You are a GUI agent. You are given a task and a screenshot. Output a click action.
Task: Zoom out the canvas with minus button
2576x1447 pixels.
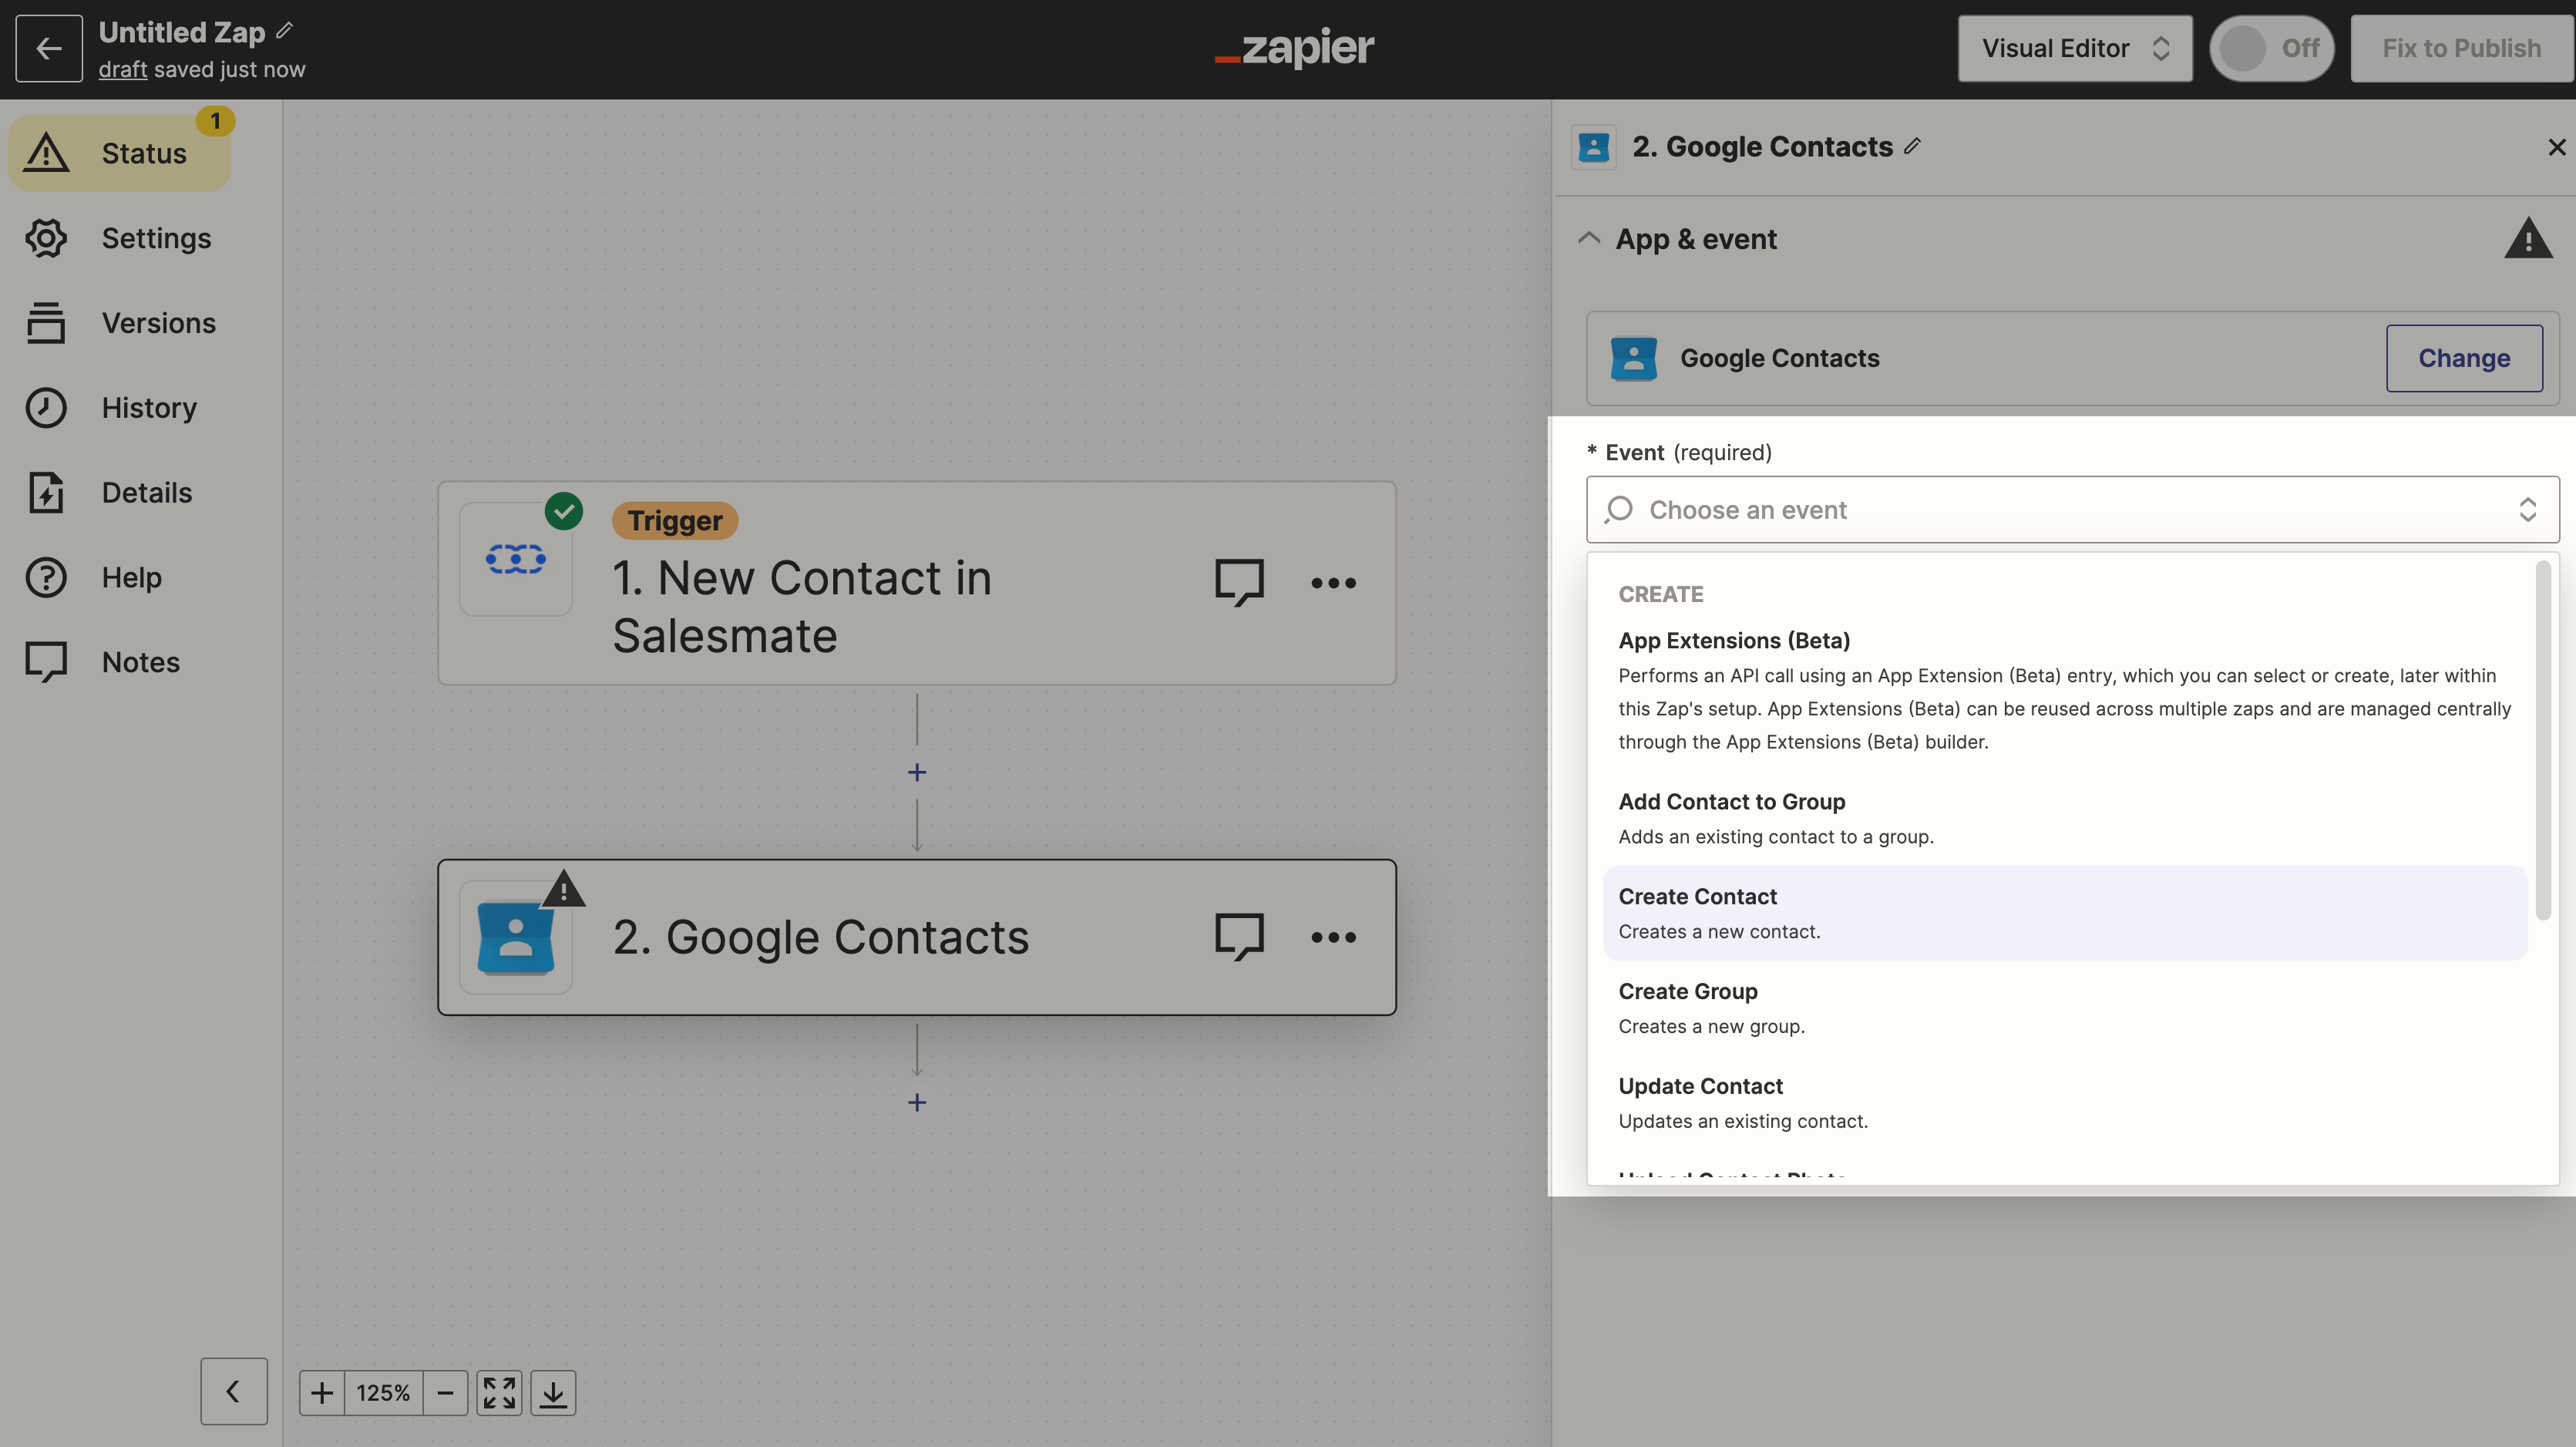[446, 1393]
